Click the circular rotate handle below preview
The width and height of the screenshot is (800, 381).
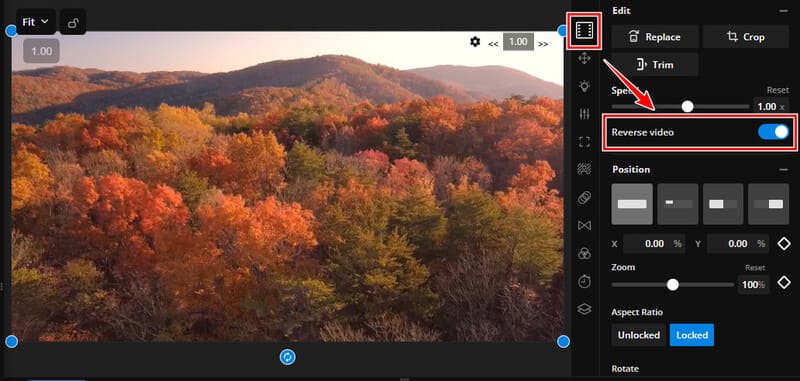coord(288,357)
